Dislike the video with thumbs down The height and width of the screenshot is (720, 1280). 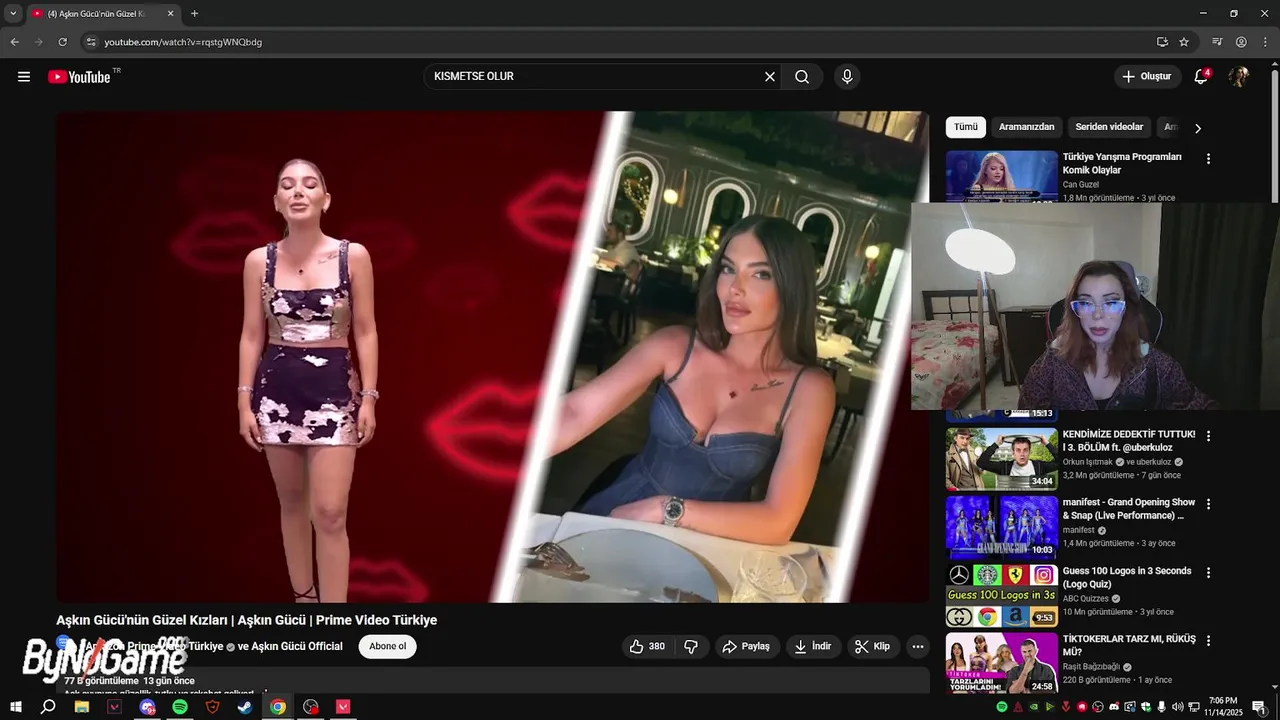[x=691, y=647]
